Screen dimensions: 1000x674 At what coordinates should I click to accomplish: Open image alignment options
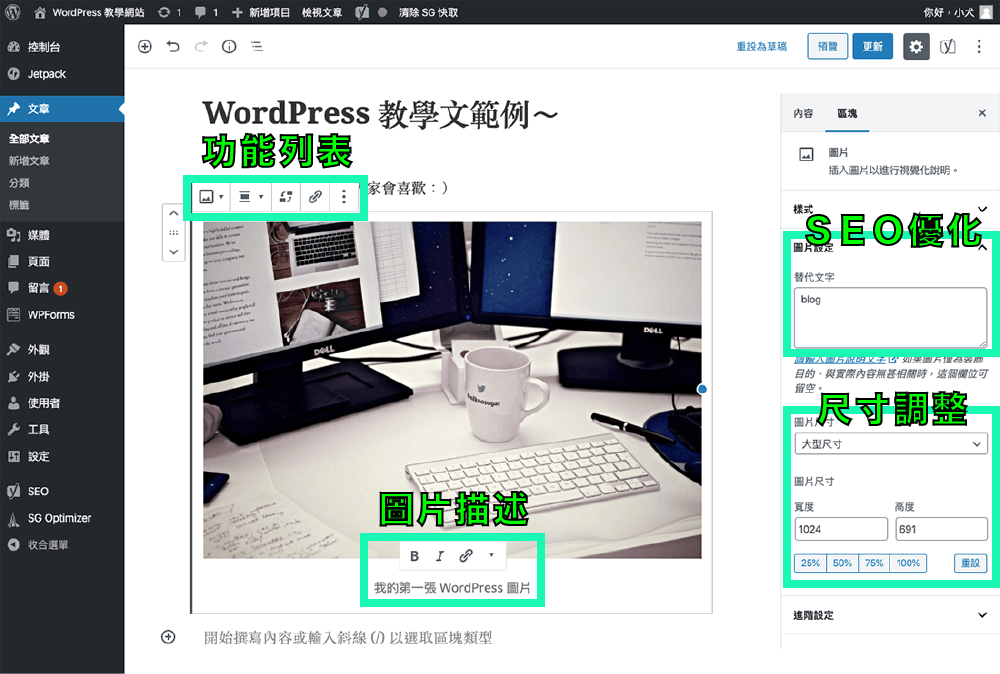click(x=251, y=197)
